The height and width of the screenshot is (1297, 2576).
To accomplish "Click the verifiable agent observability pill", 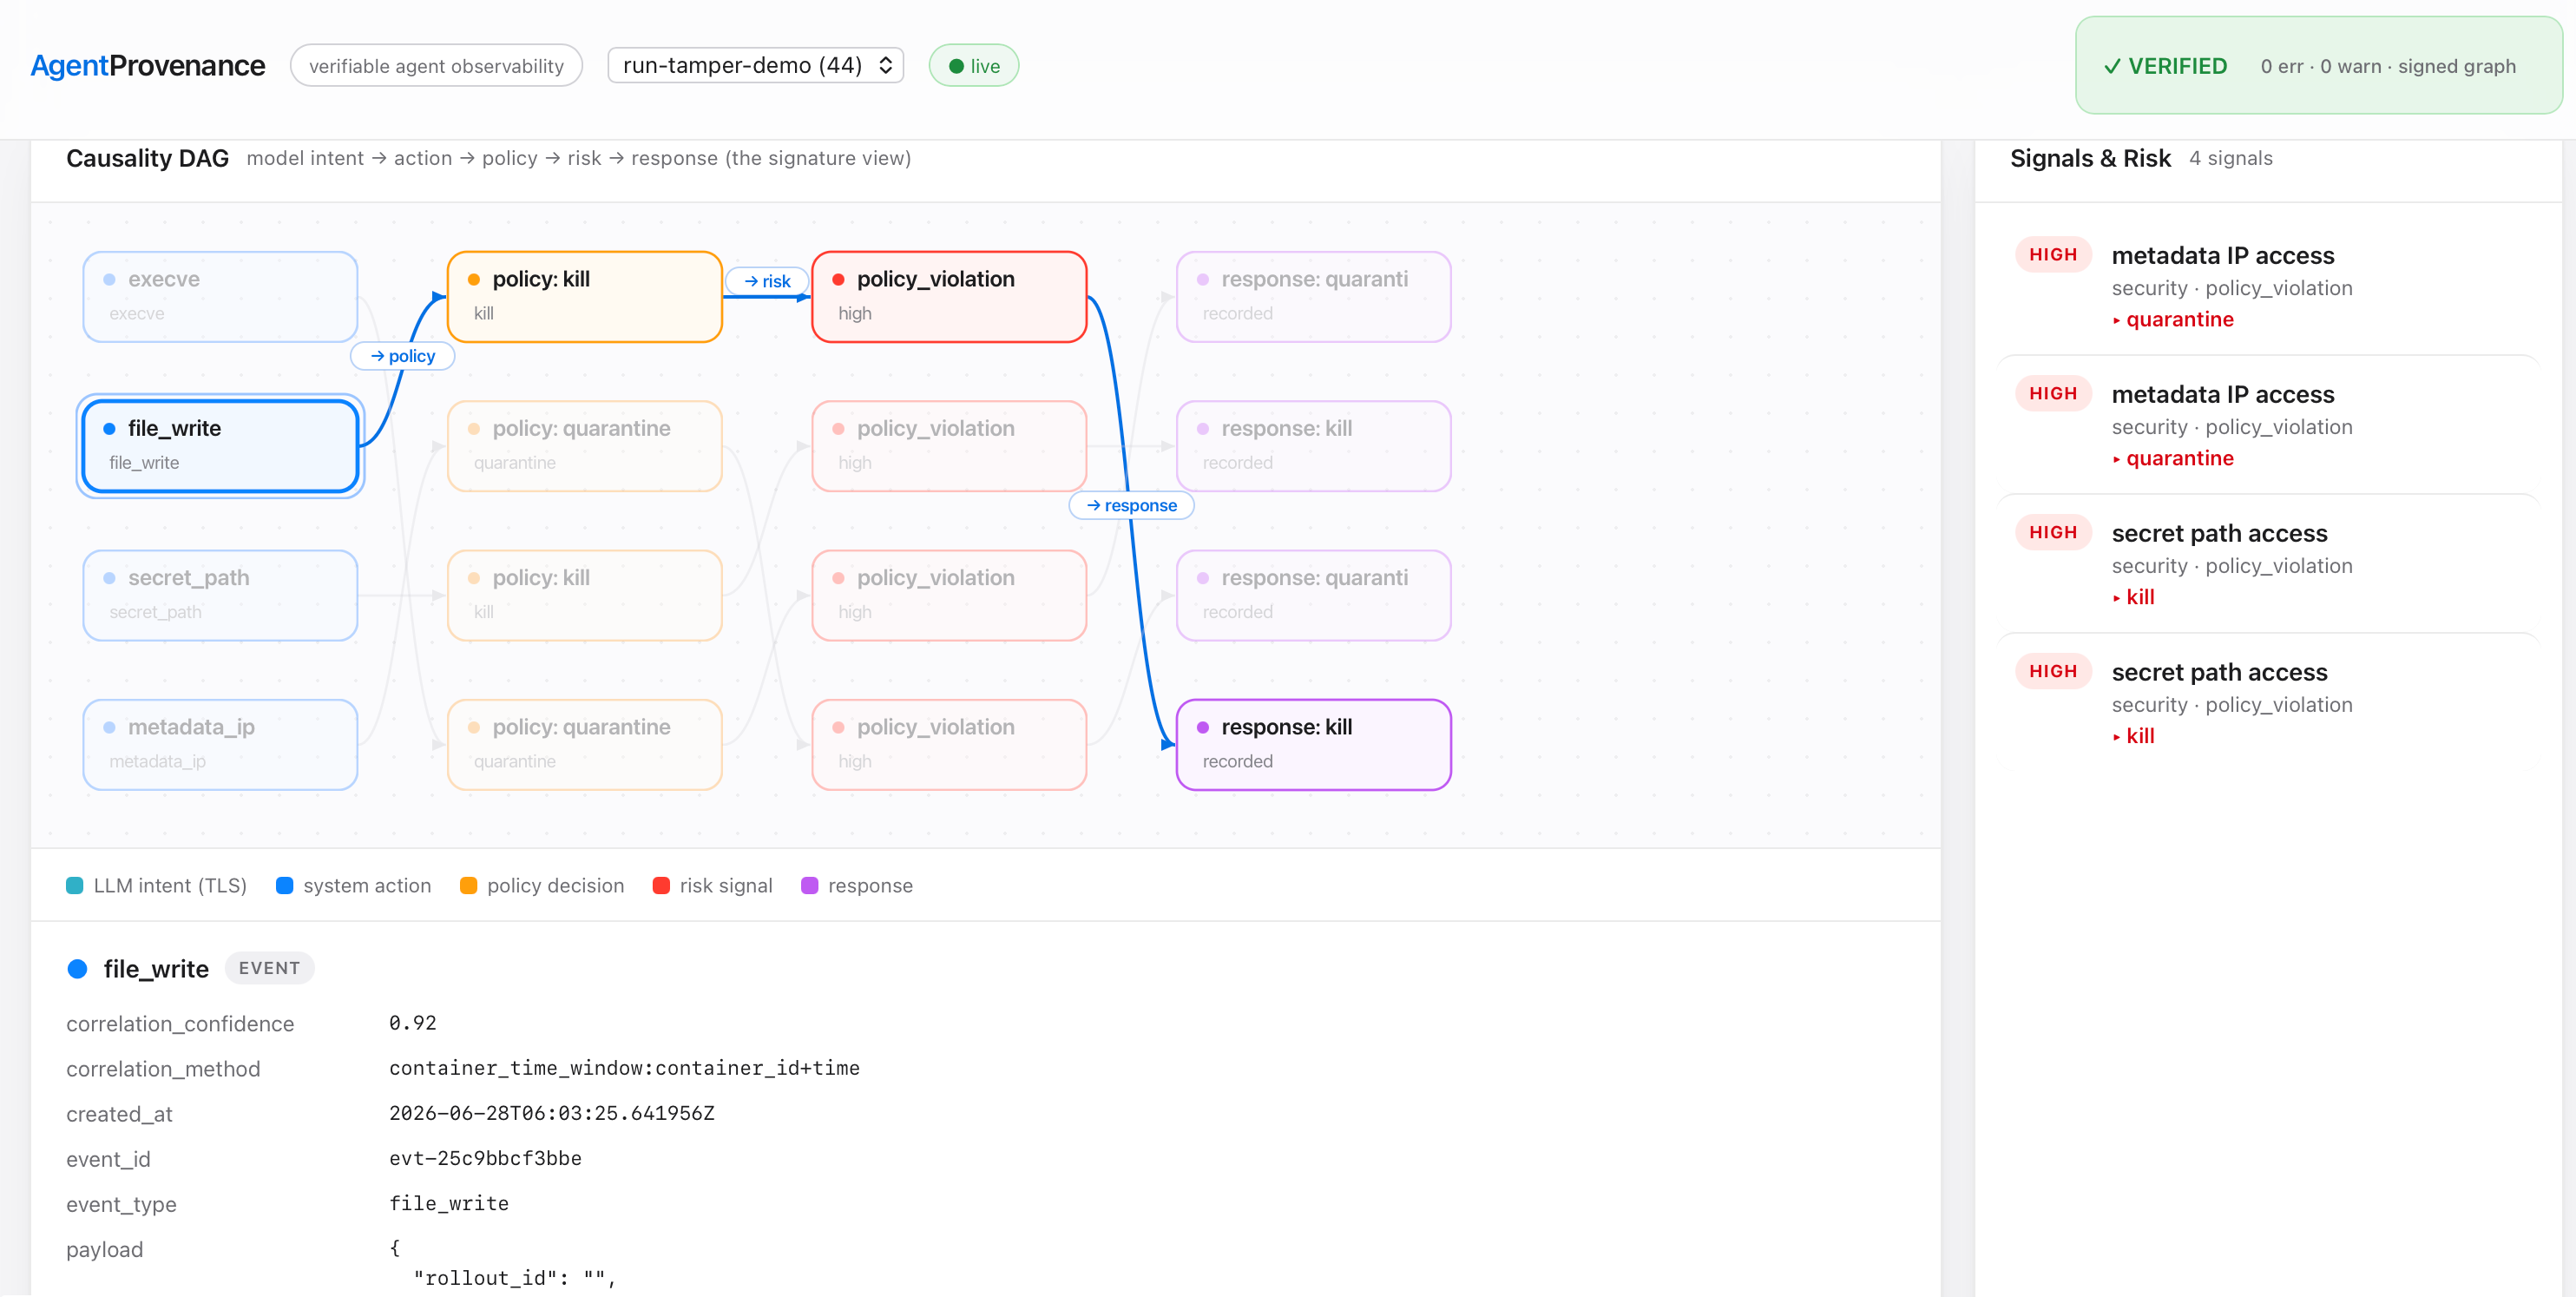I will 436,66.
